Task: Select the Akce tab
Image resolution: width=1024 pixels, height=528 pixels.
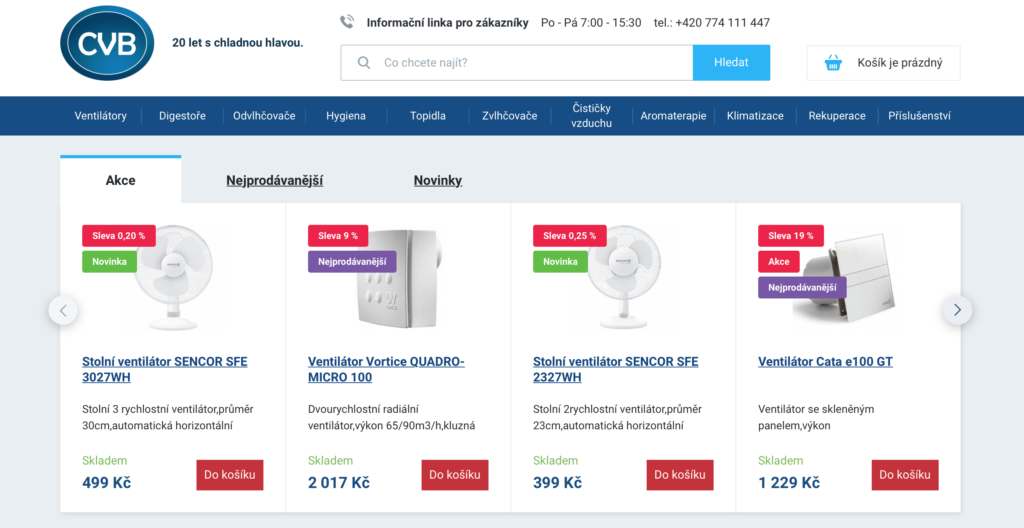Action: tap(121, 180)
